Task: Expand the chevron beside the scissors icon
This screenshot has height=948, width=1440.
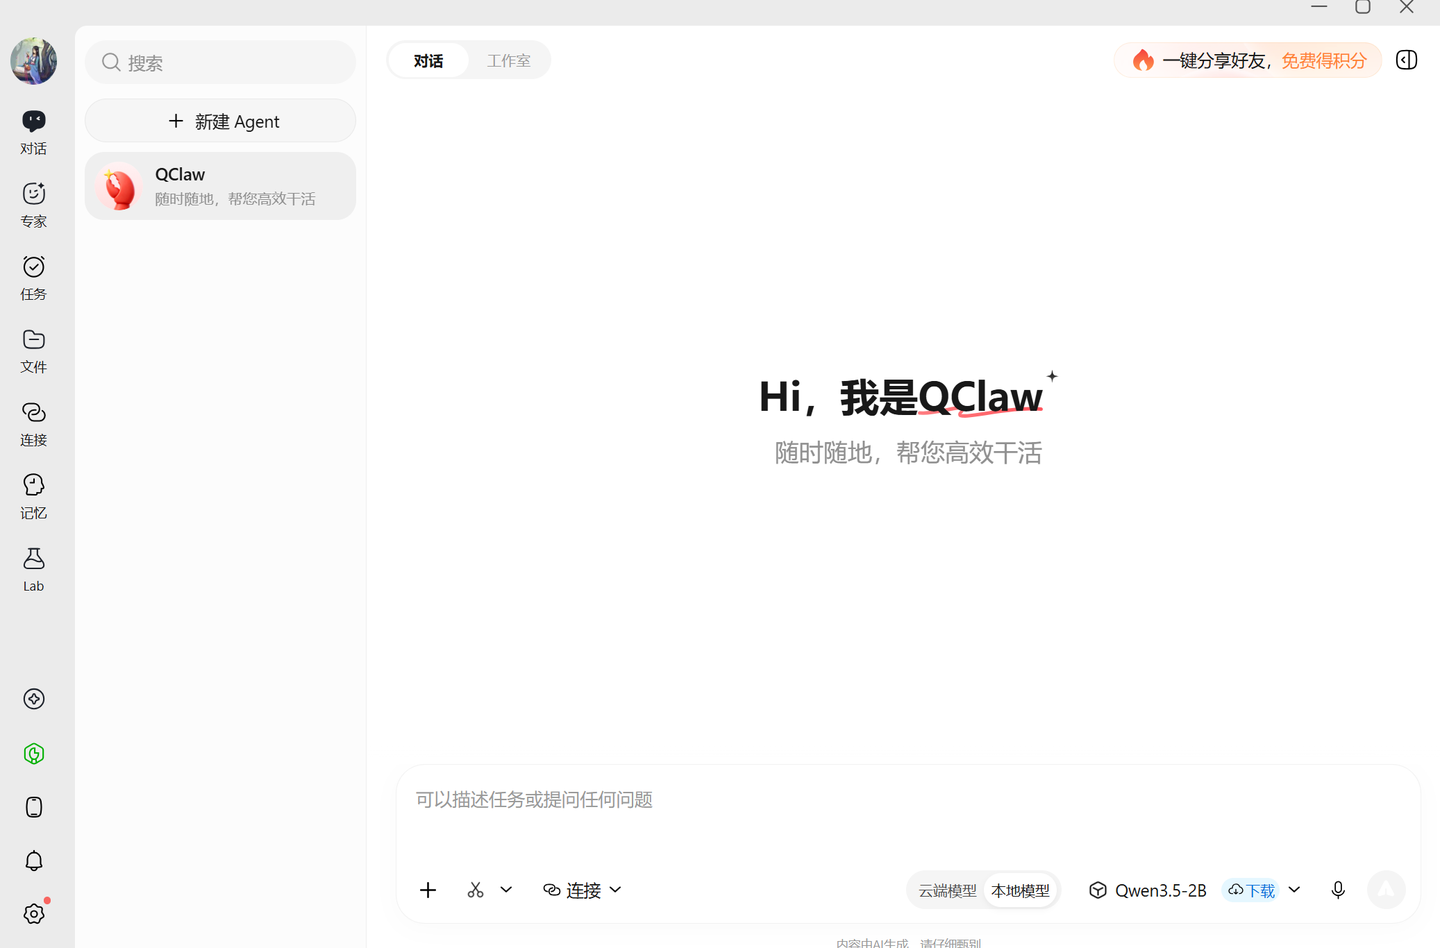Action: 506,890
